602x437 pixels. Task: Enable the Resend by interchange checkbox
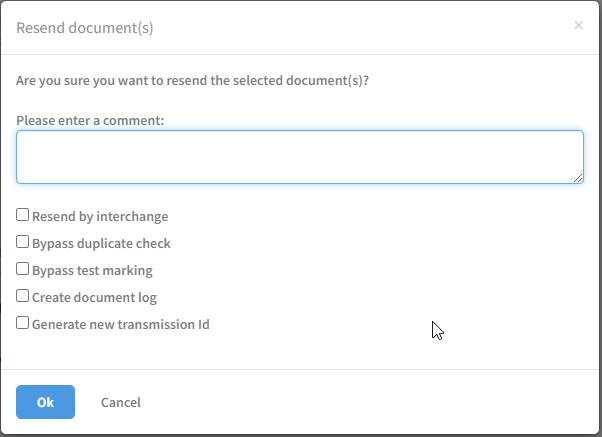click(x=23, y=215)
